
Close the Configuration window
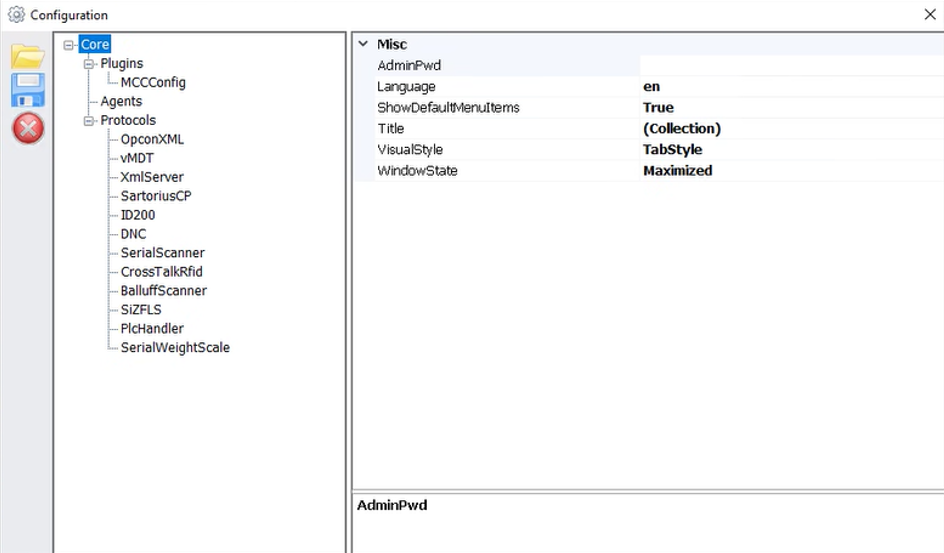pyautogui.click(x=929, y=15)
